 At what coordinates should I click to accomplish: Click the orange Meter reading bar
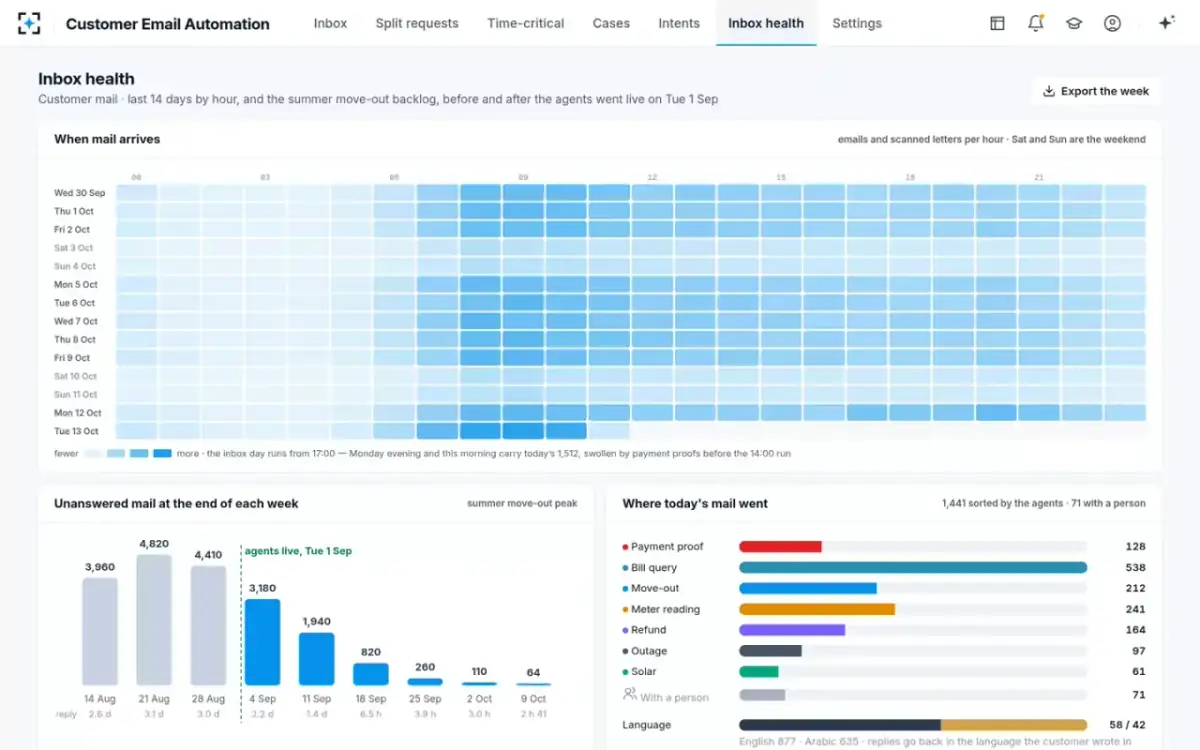point(817,610)
